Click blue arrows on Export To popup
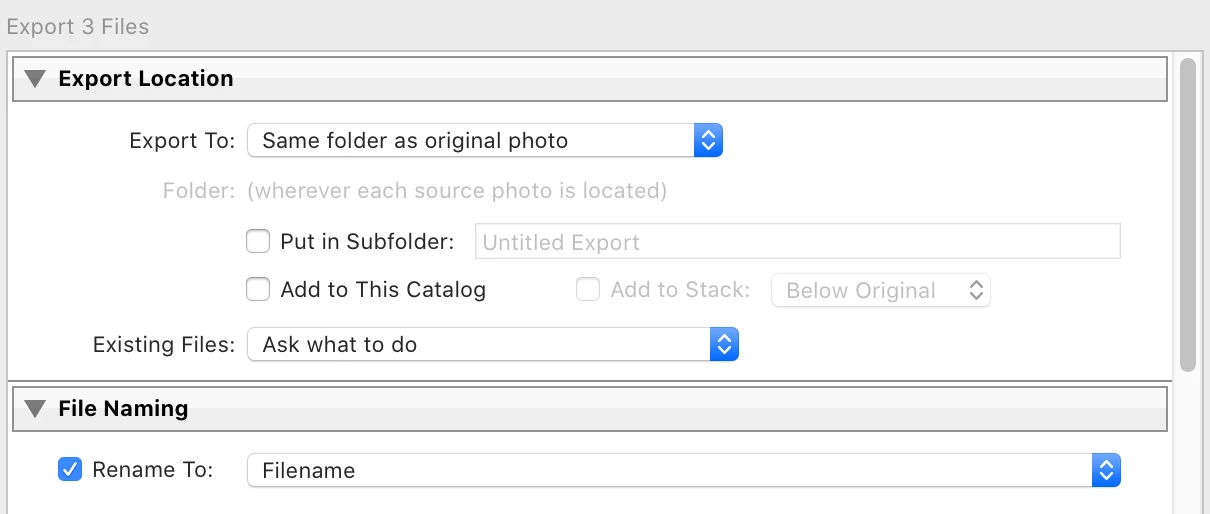This screenshot has width=1210, height=514. click(x=707, y=141)
